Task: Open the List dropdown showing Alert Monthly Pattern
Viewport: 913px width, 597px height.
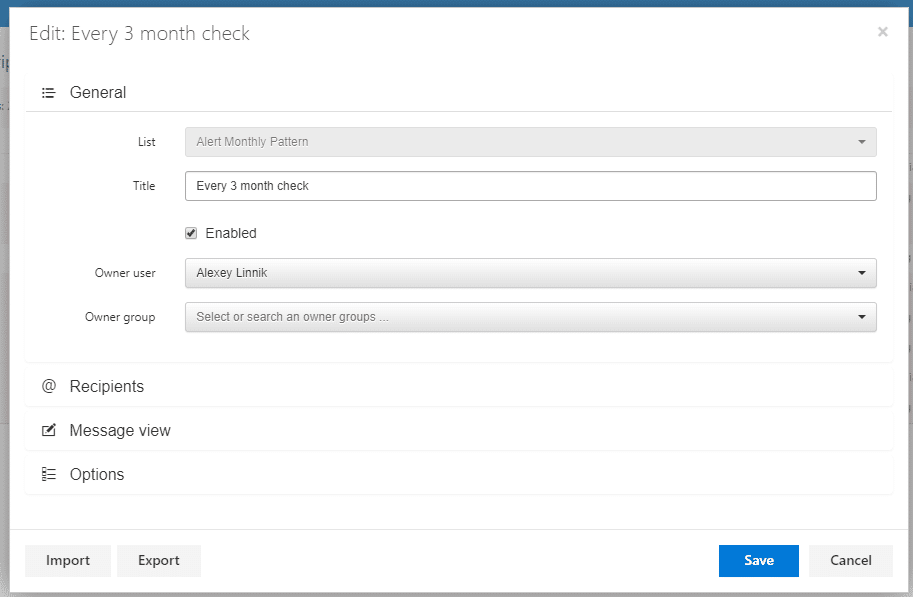Action: 530,142
